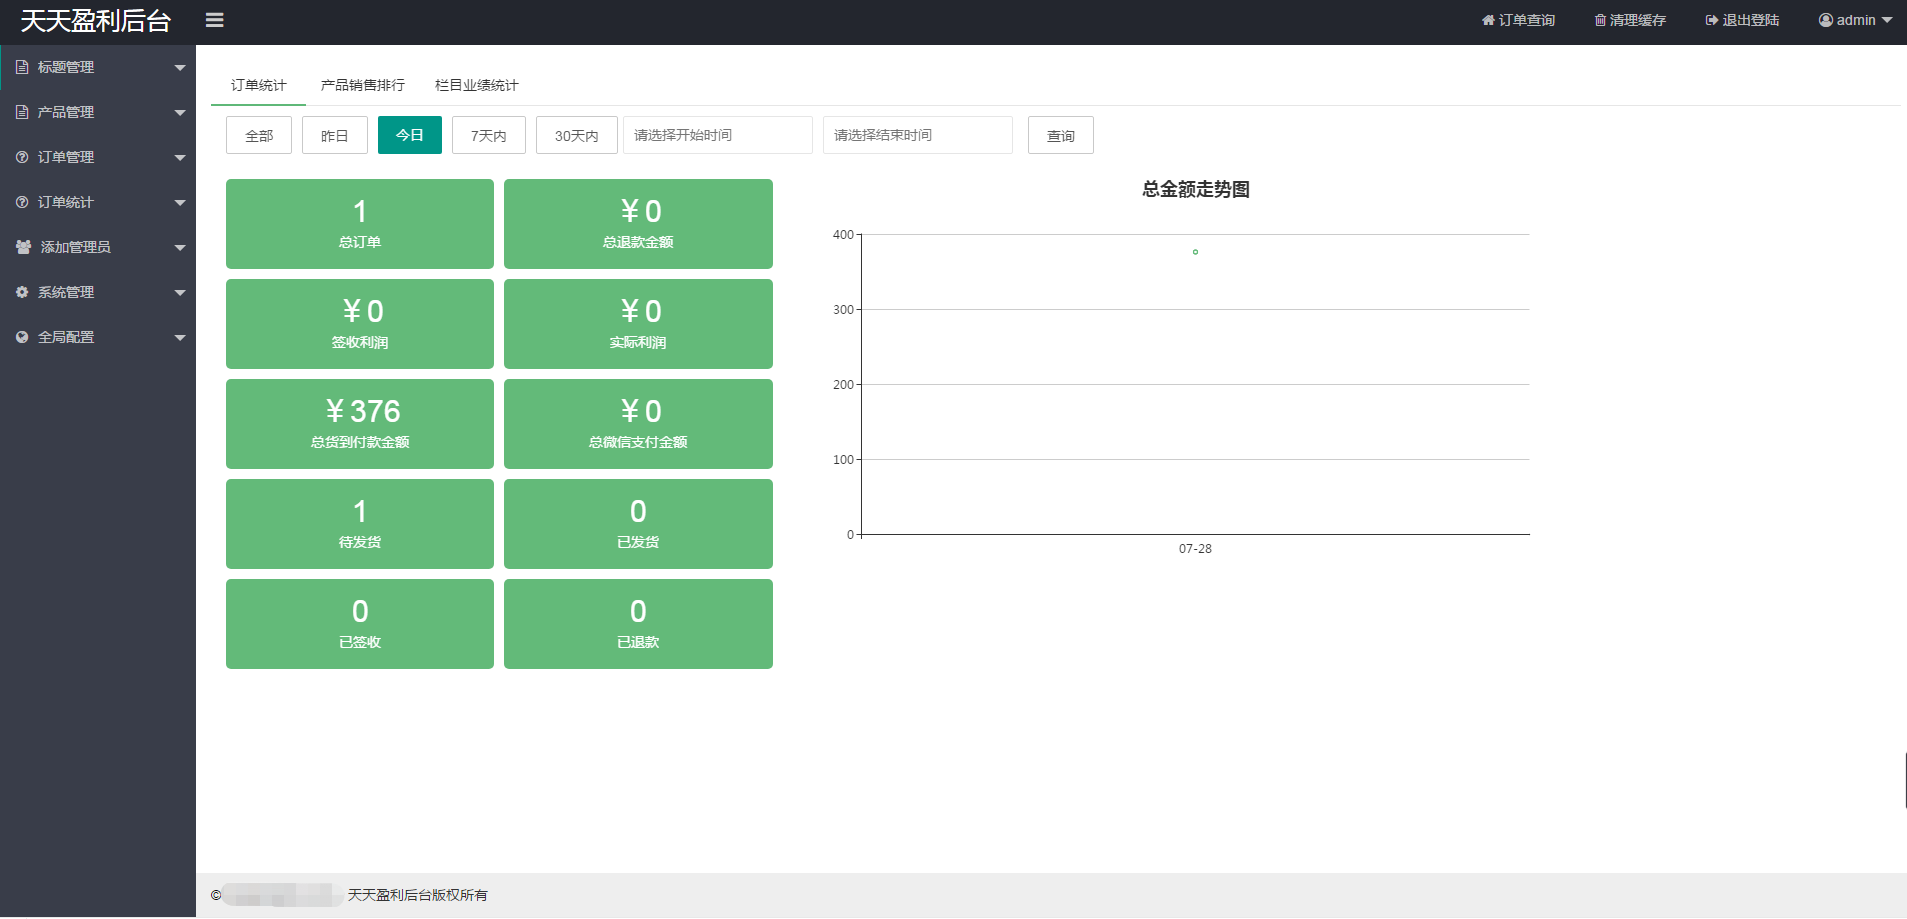Viewport: 1907px width, 919px height.
Task: Click the 请选择开始时间 date field
Action: pyautogui.click(x=717, y=135)
